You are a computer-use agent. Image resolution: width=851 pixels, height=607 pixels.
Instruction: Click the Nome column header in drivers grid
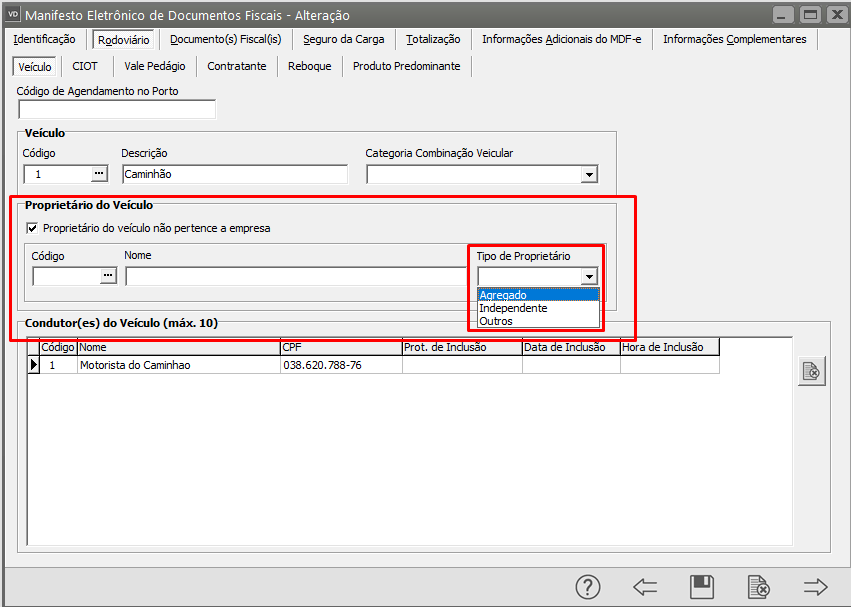(x=179, y=347)
